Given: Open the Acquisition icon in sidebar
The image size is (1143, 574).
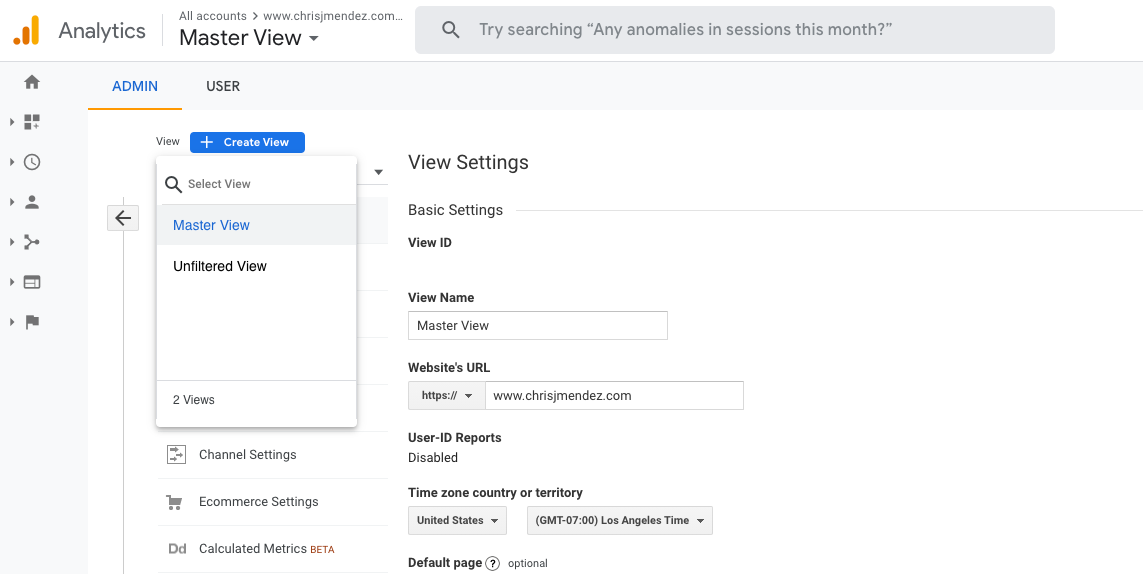Looking at the screenshot, I should [31, 242].
